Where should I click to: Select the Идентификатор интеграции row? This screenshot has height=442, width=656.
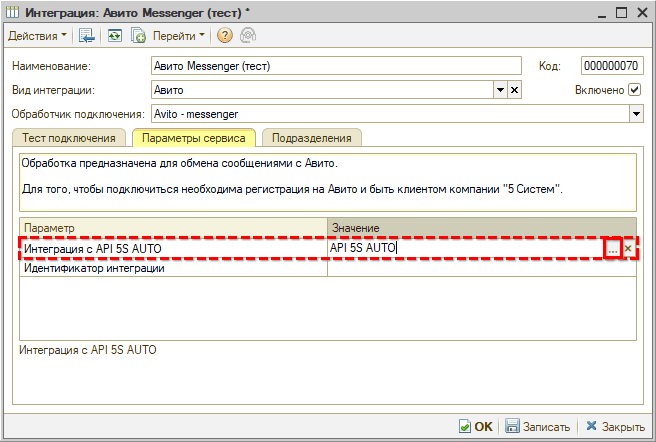tap(172, 268)
